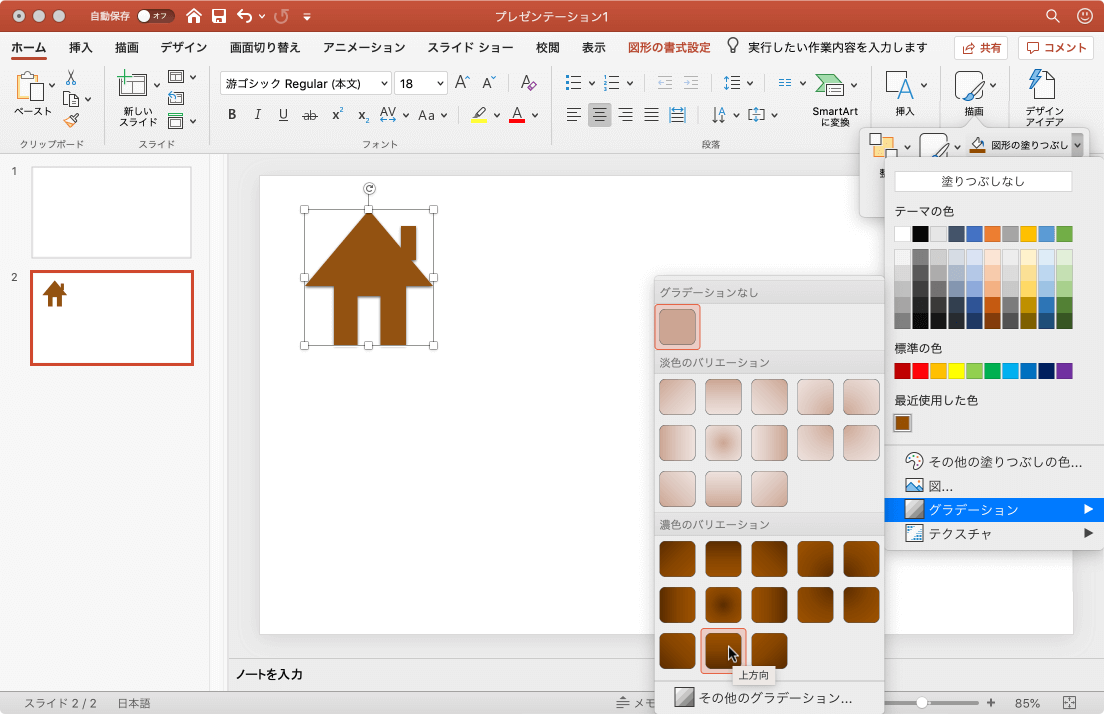This screenshot has height=714, width=1104.
Task: Toggle the AutoSave switch
Action: 155,16
